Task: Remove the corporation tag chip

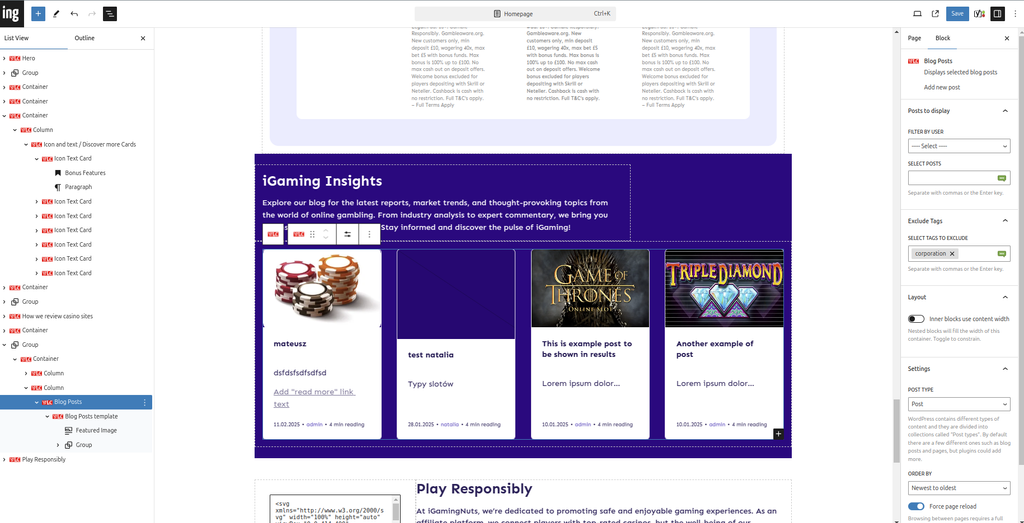Action: tap(952, 254)
